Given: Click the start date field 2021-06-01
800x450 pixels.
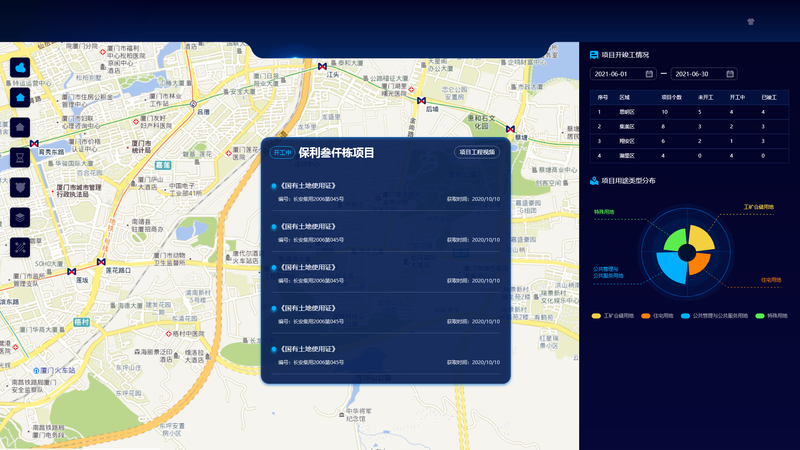Looking at the screenshot, I should click(623, 74).
